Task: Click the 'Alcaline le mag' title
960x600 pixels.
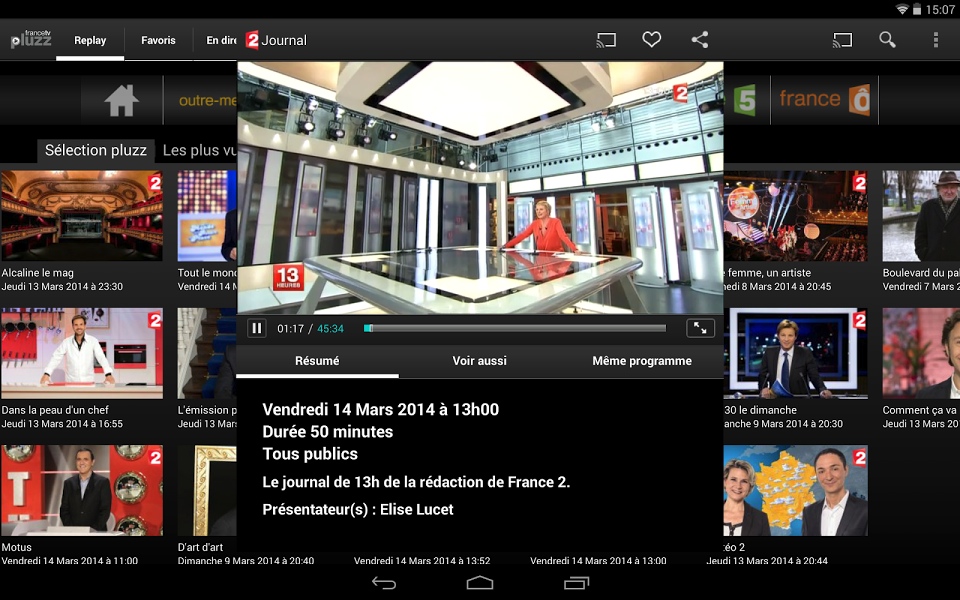Action: click(x=37, y=273)
